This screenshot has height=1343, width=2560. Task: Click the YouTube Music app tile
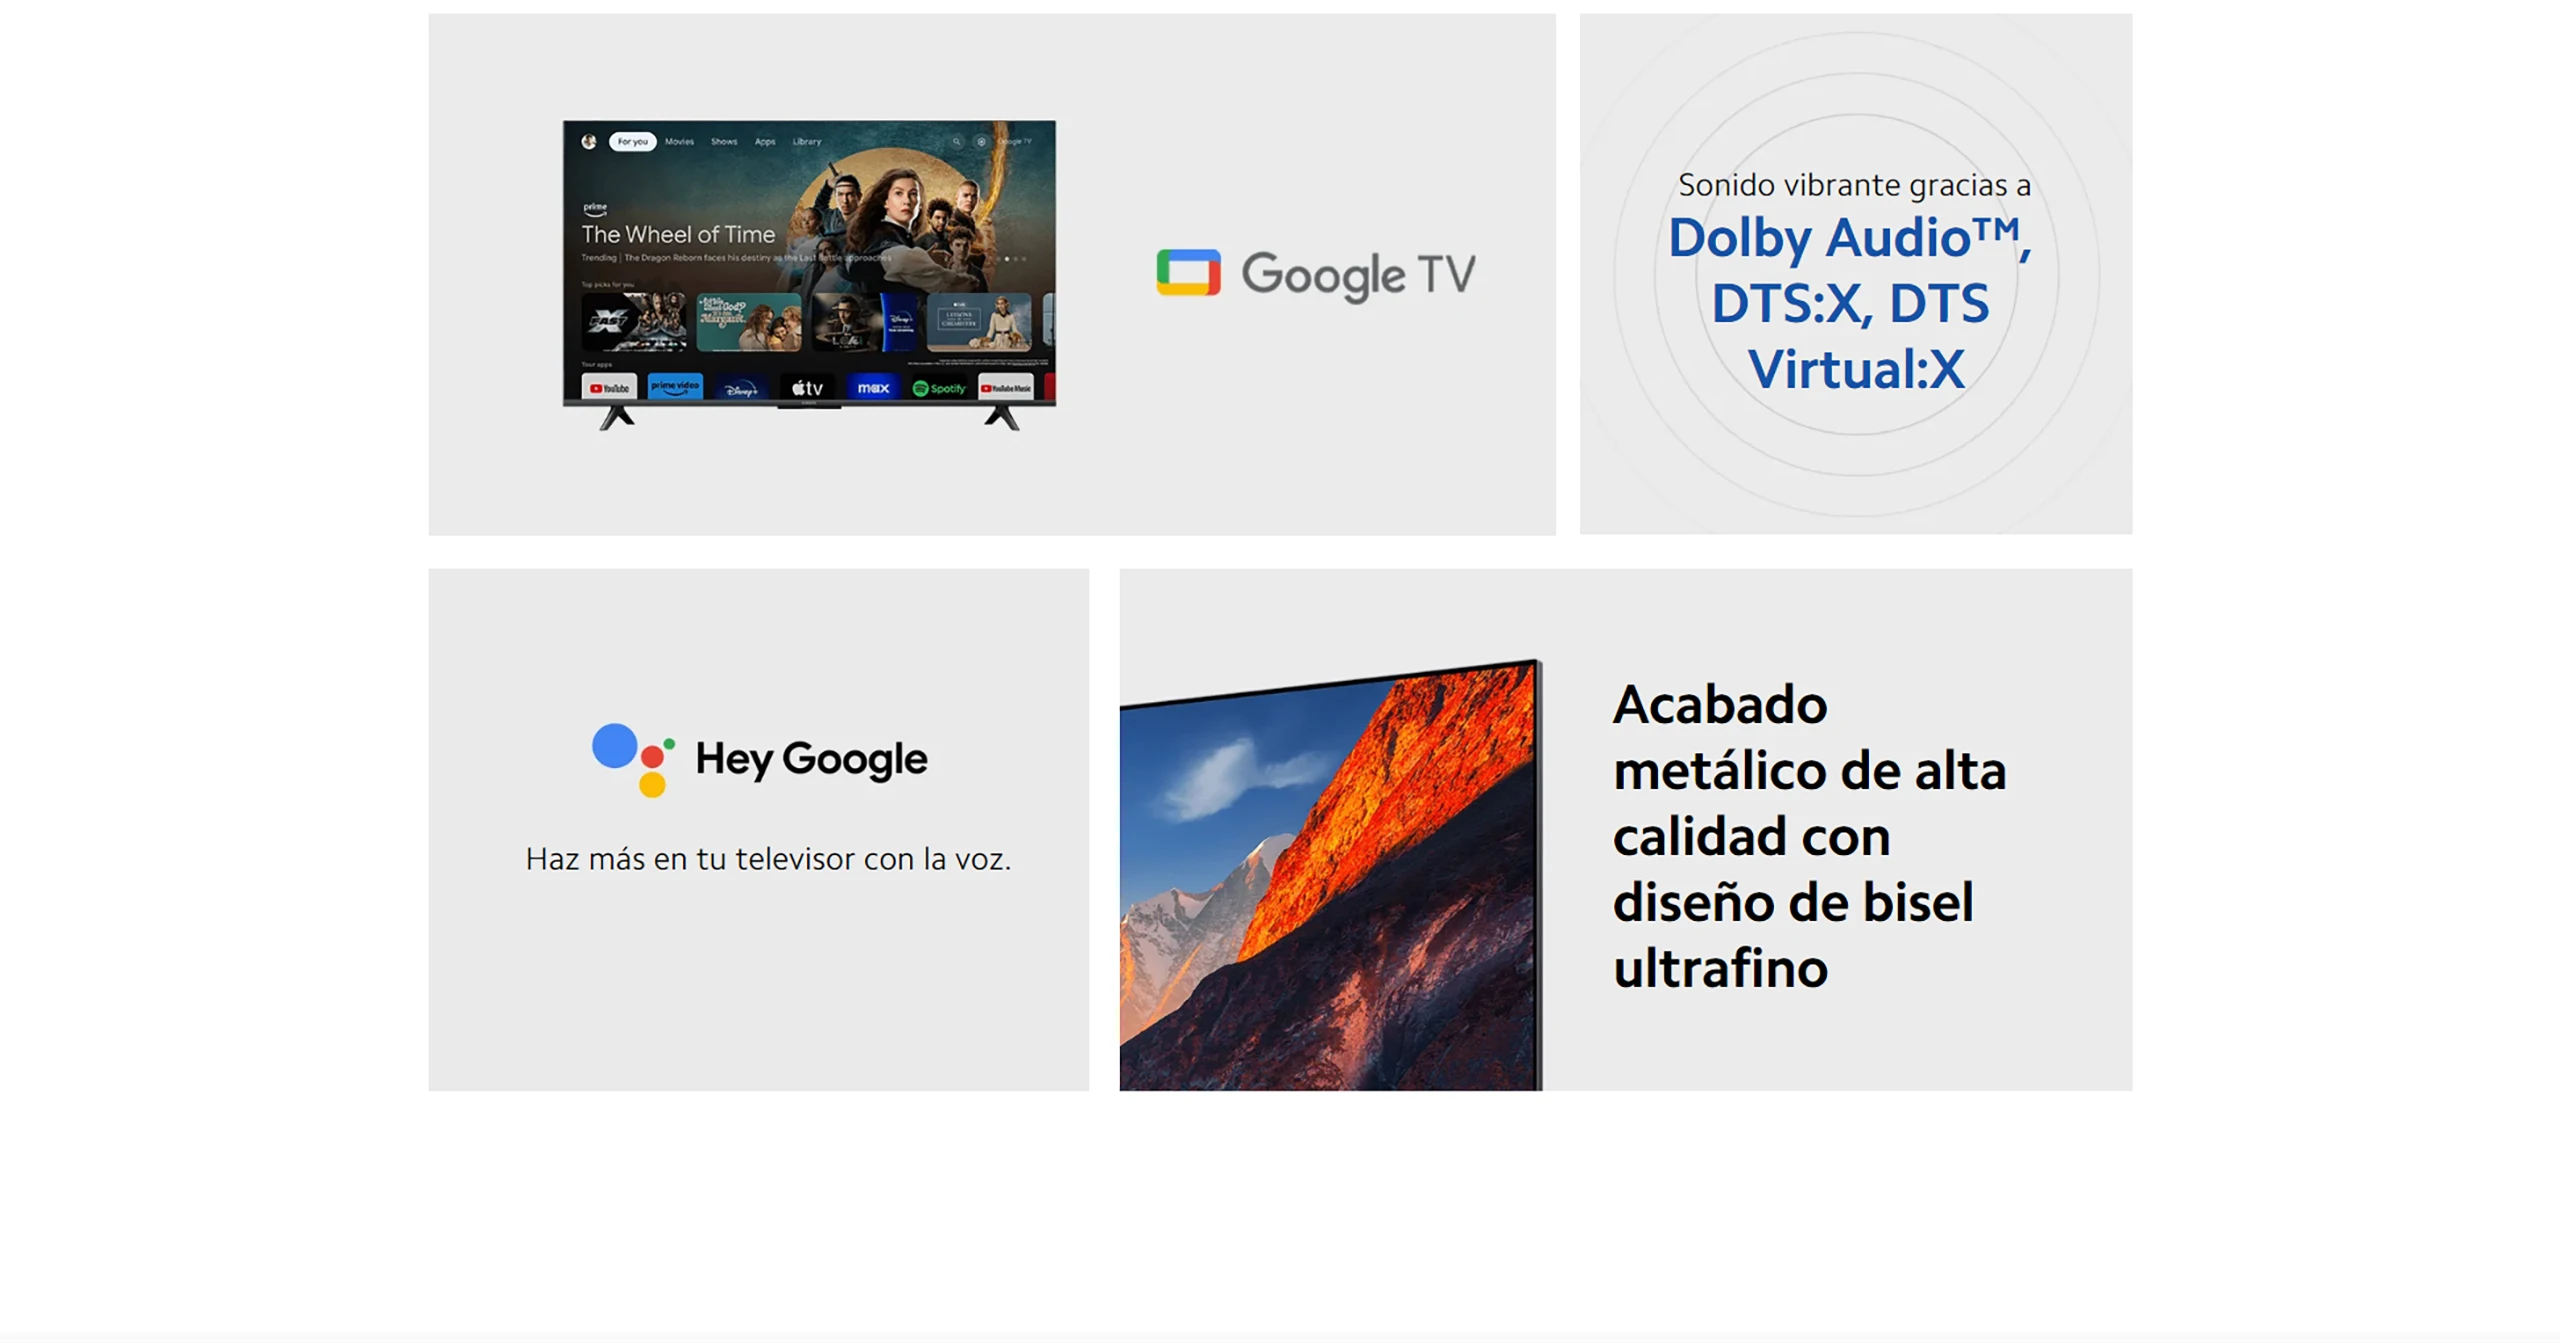pos(1005,387)
